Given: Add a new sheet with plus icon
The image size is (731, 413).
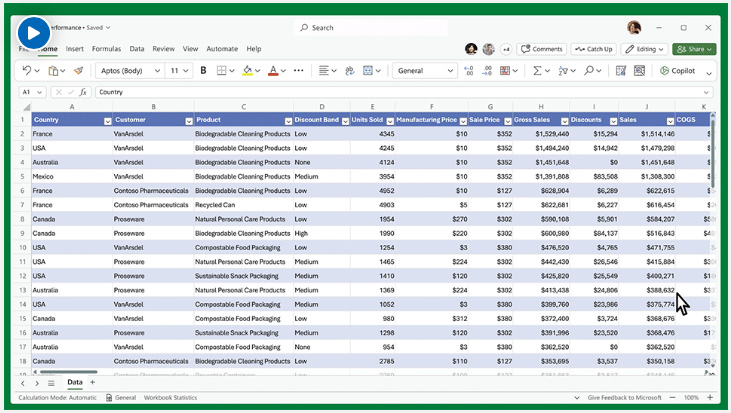Looking at the screenshot, I should (x=93, y=382).
